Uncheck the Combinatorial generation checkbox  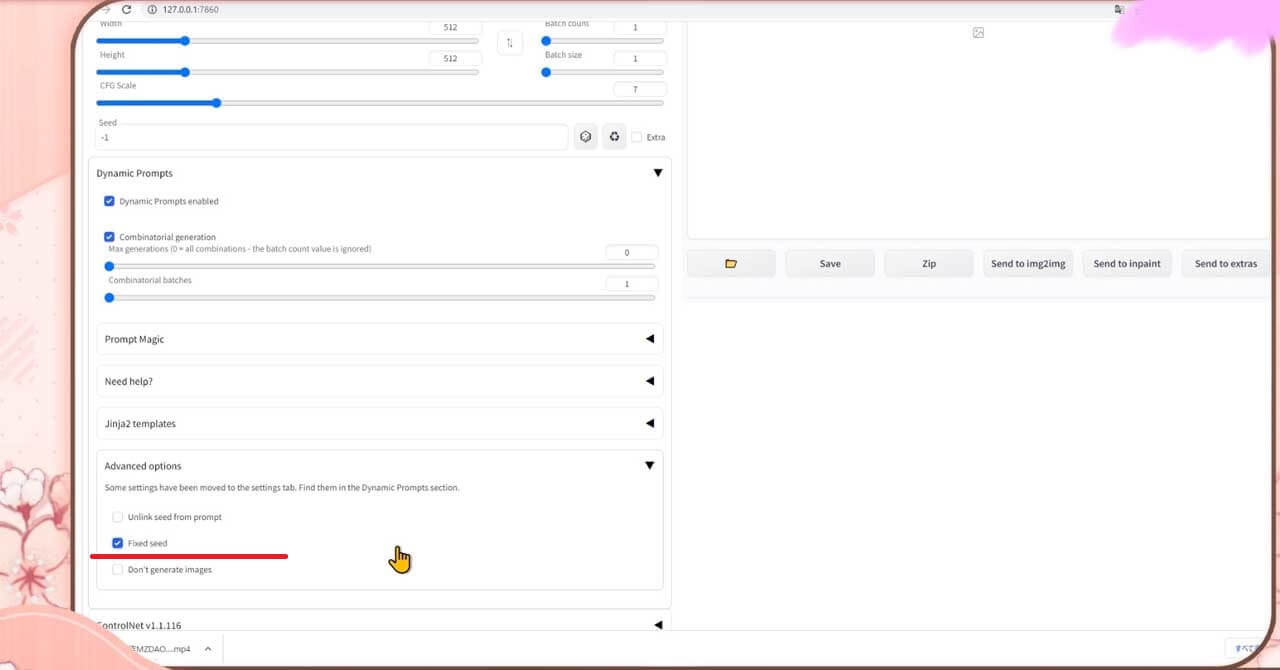click(110, 237)
